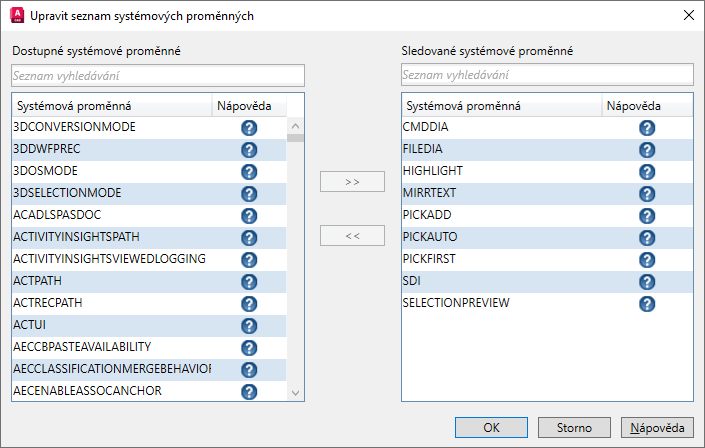Screen dimensions: 705x448
Task: Sort available list by Systémová proměnná header
Action: tap(110, 106)
